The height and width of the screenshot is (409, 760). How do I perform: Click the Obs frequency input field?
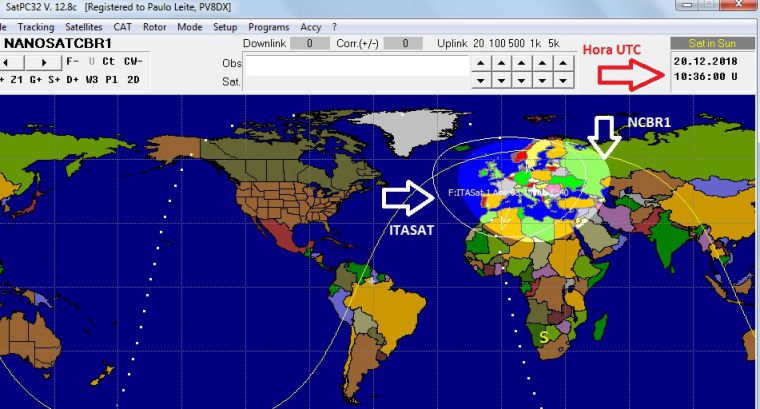(357, 62)
